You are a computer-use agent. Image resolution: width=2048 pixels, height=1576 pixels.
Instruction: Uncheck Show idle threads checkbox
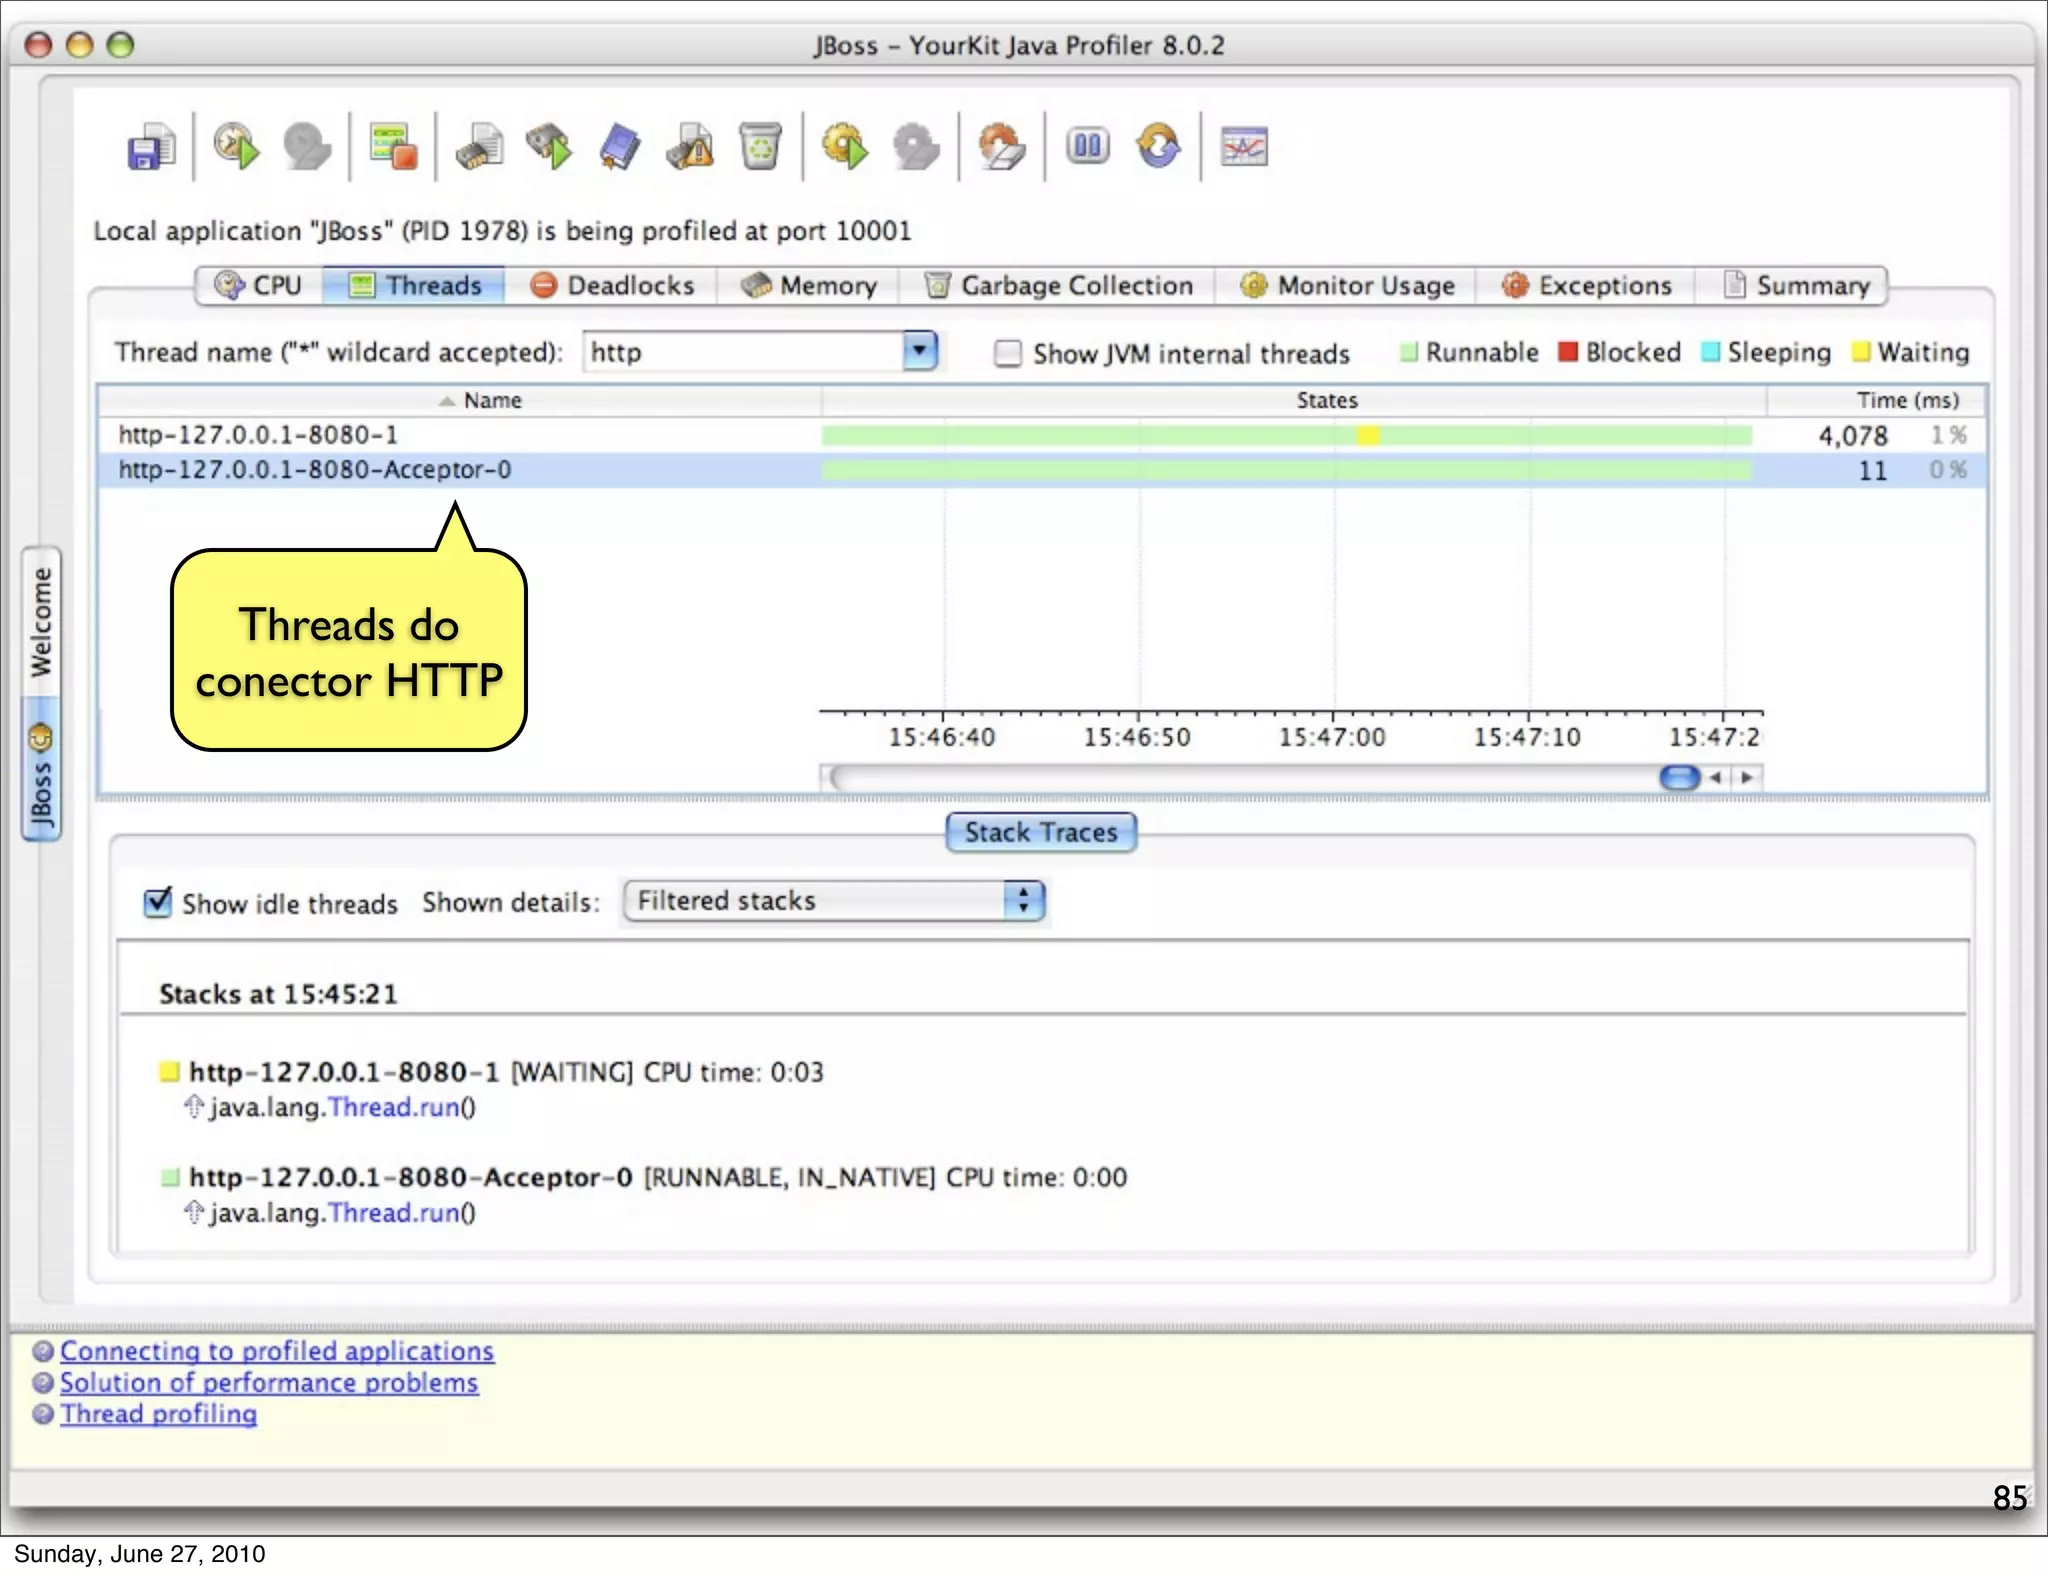point(158,903)
